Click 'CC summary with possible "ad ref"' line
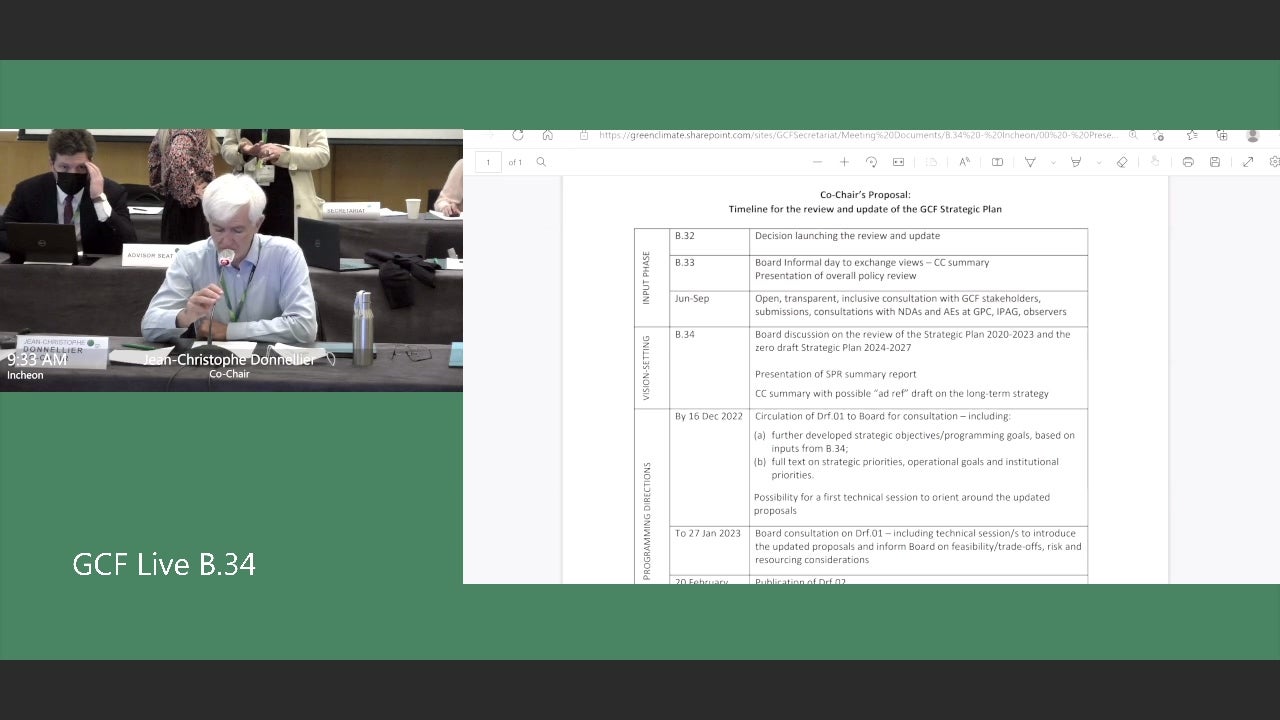Image resolution: width=1280 pixels, height=720 pixels. click(901, 394)
